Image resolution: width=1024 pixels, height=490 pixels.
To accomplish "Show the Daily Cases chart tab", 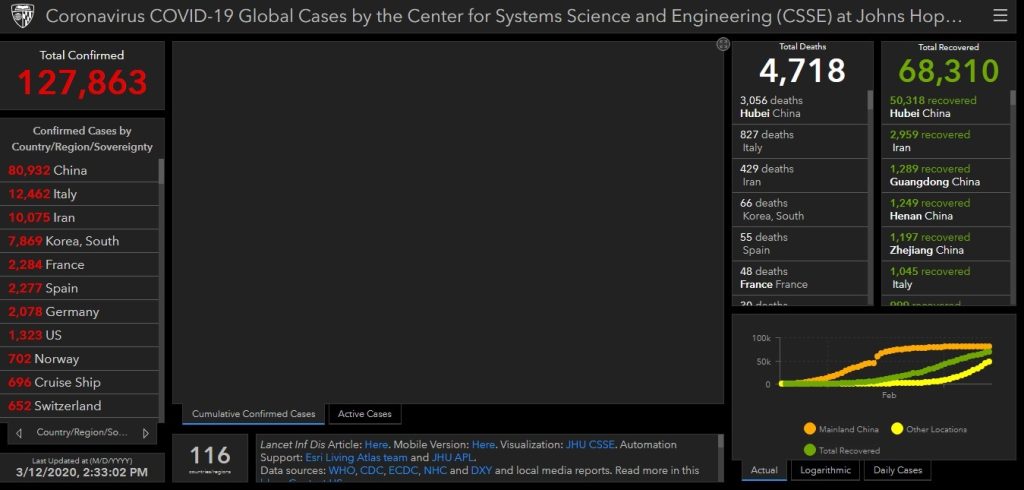I will (x=898, y=470).
